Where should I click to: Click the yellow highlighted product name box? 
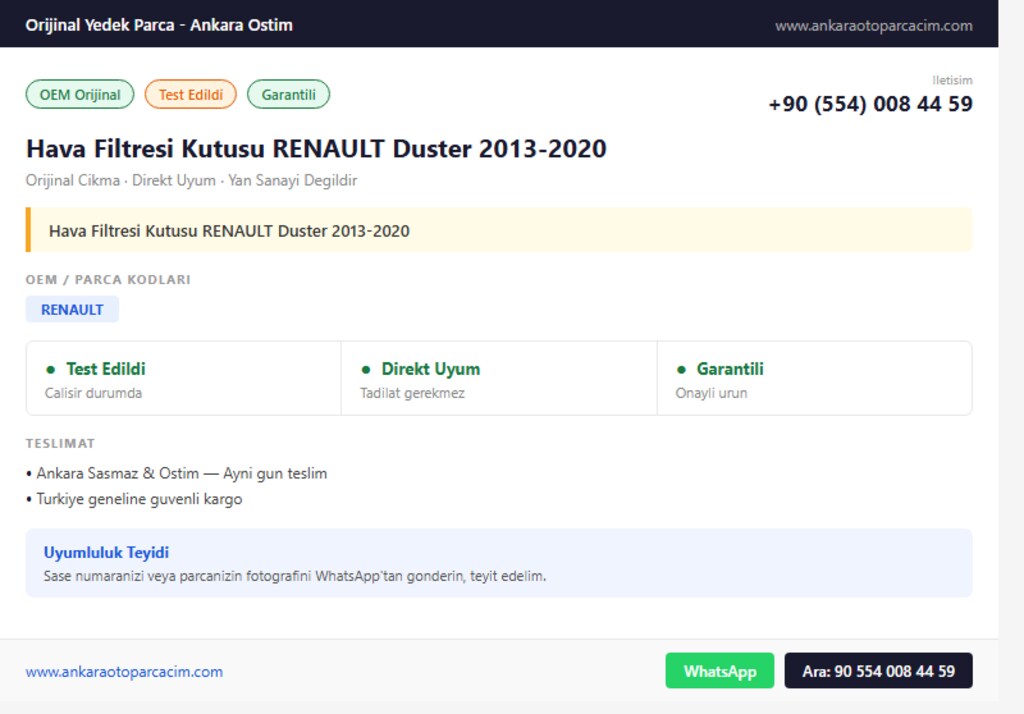coord(499,231)
